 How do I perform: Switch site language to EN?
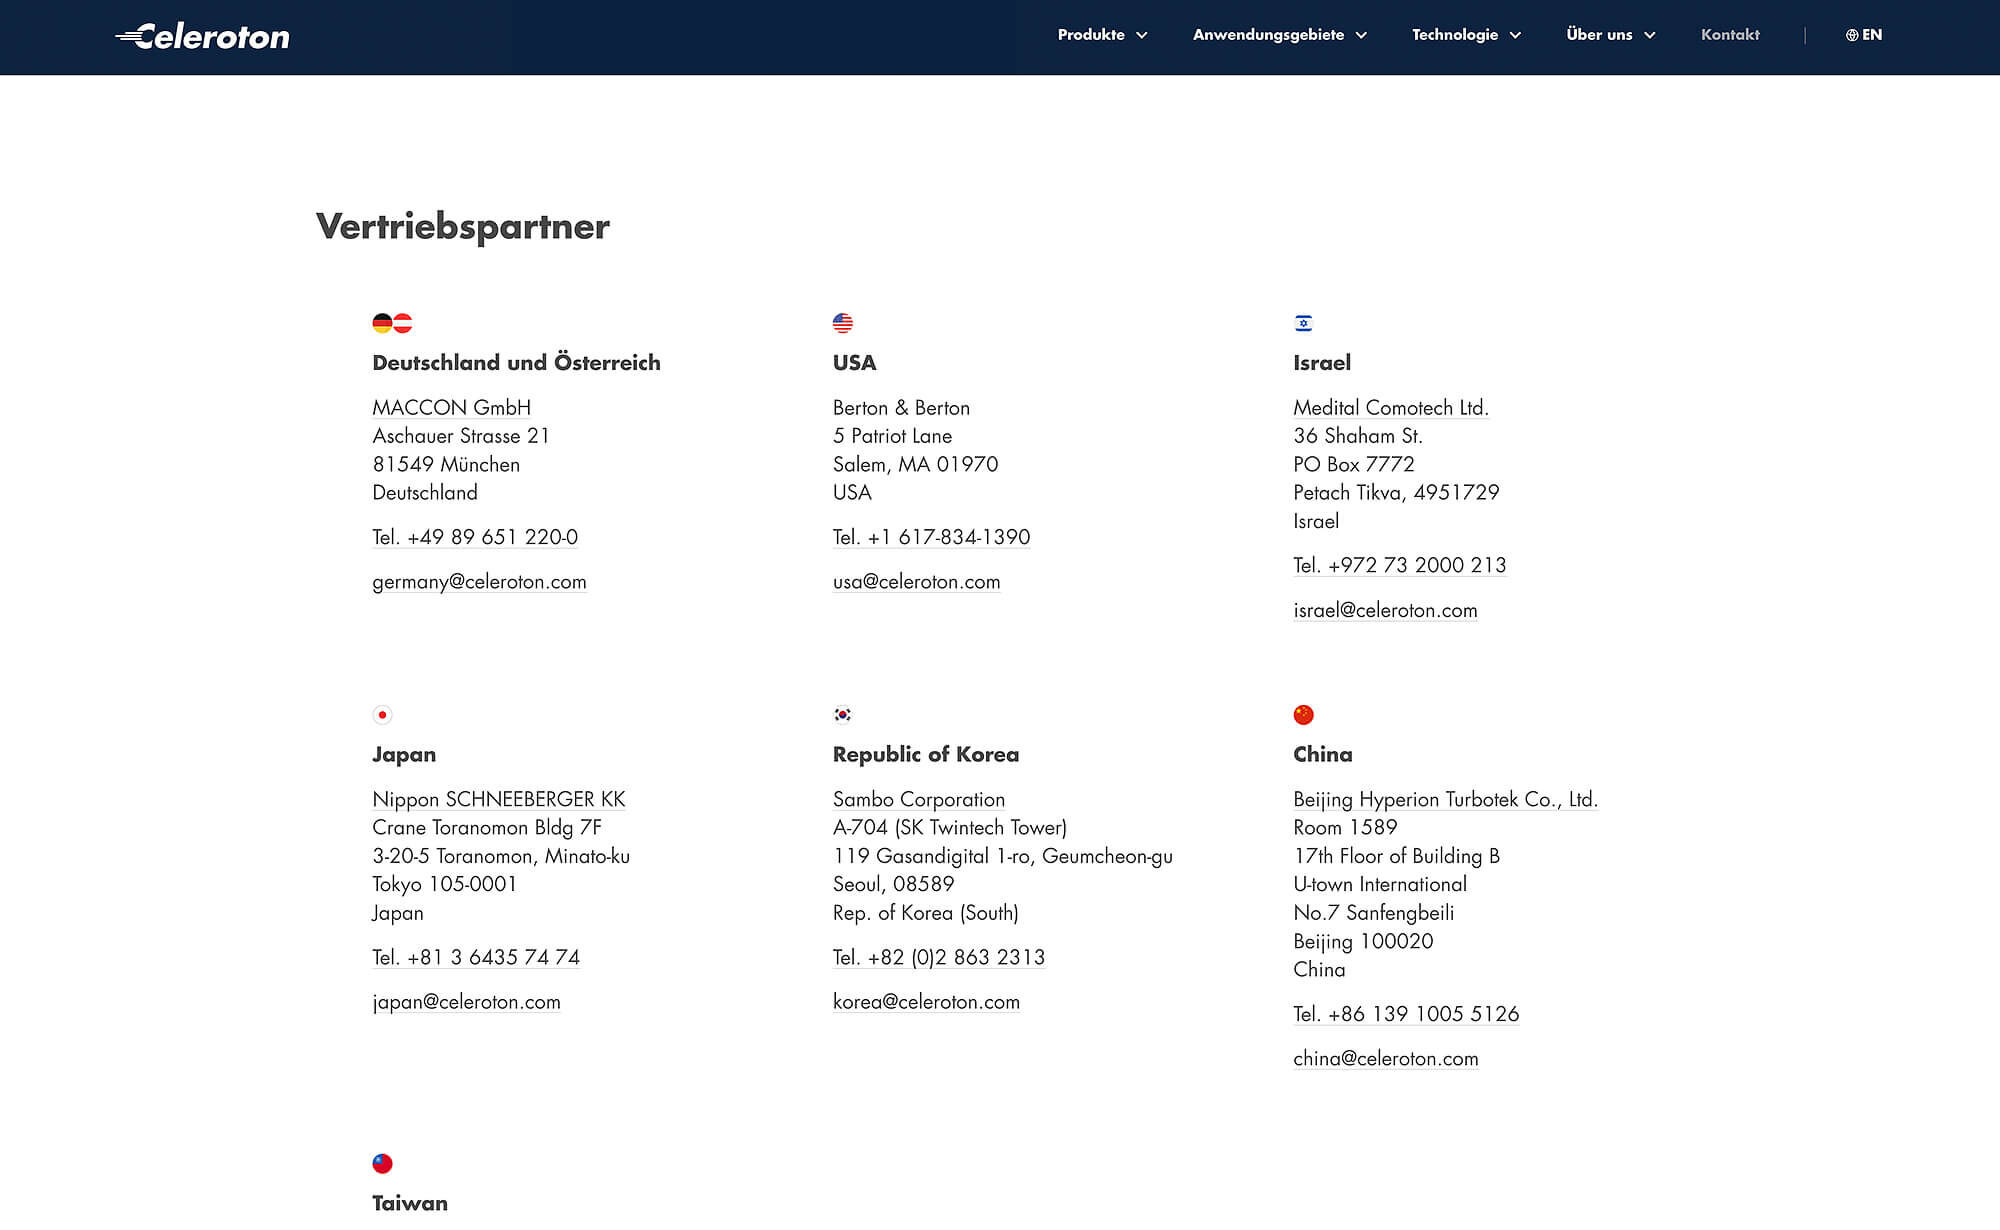1871,35
